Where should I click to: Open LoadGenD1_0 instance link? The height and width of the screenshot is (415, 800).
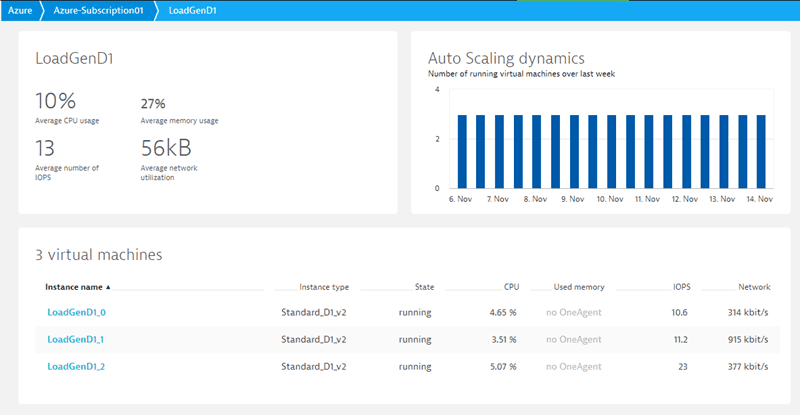tap(77, 312)
